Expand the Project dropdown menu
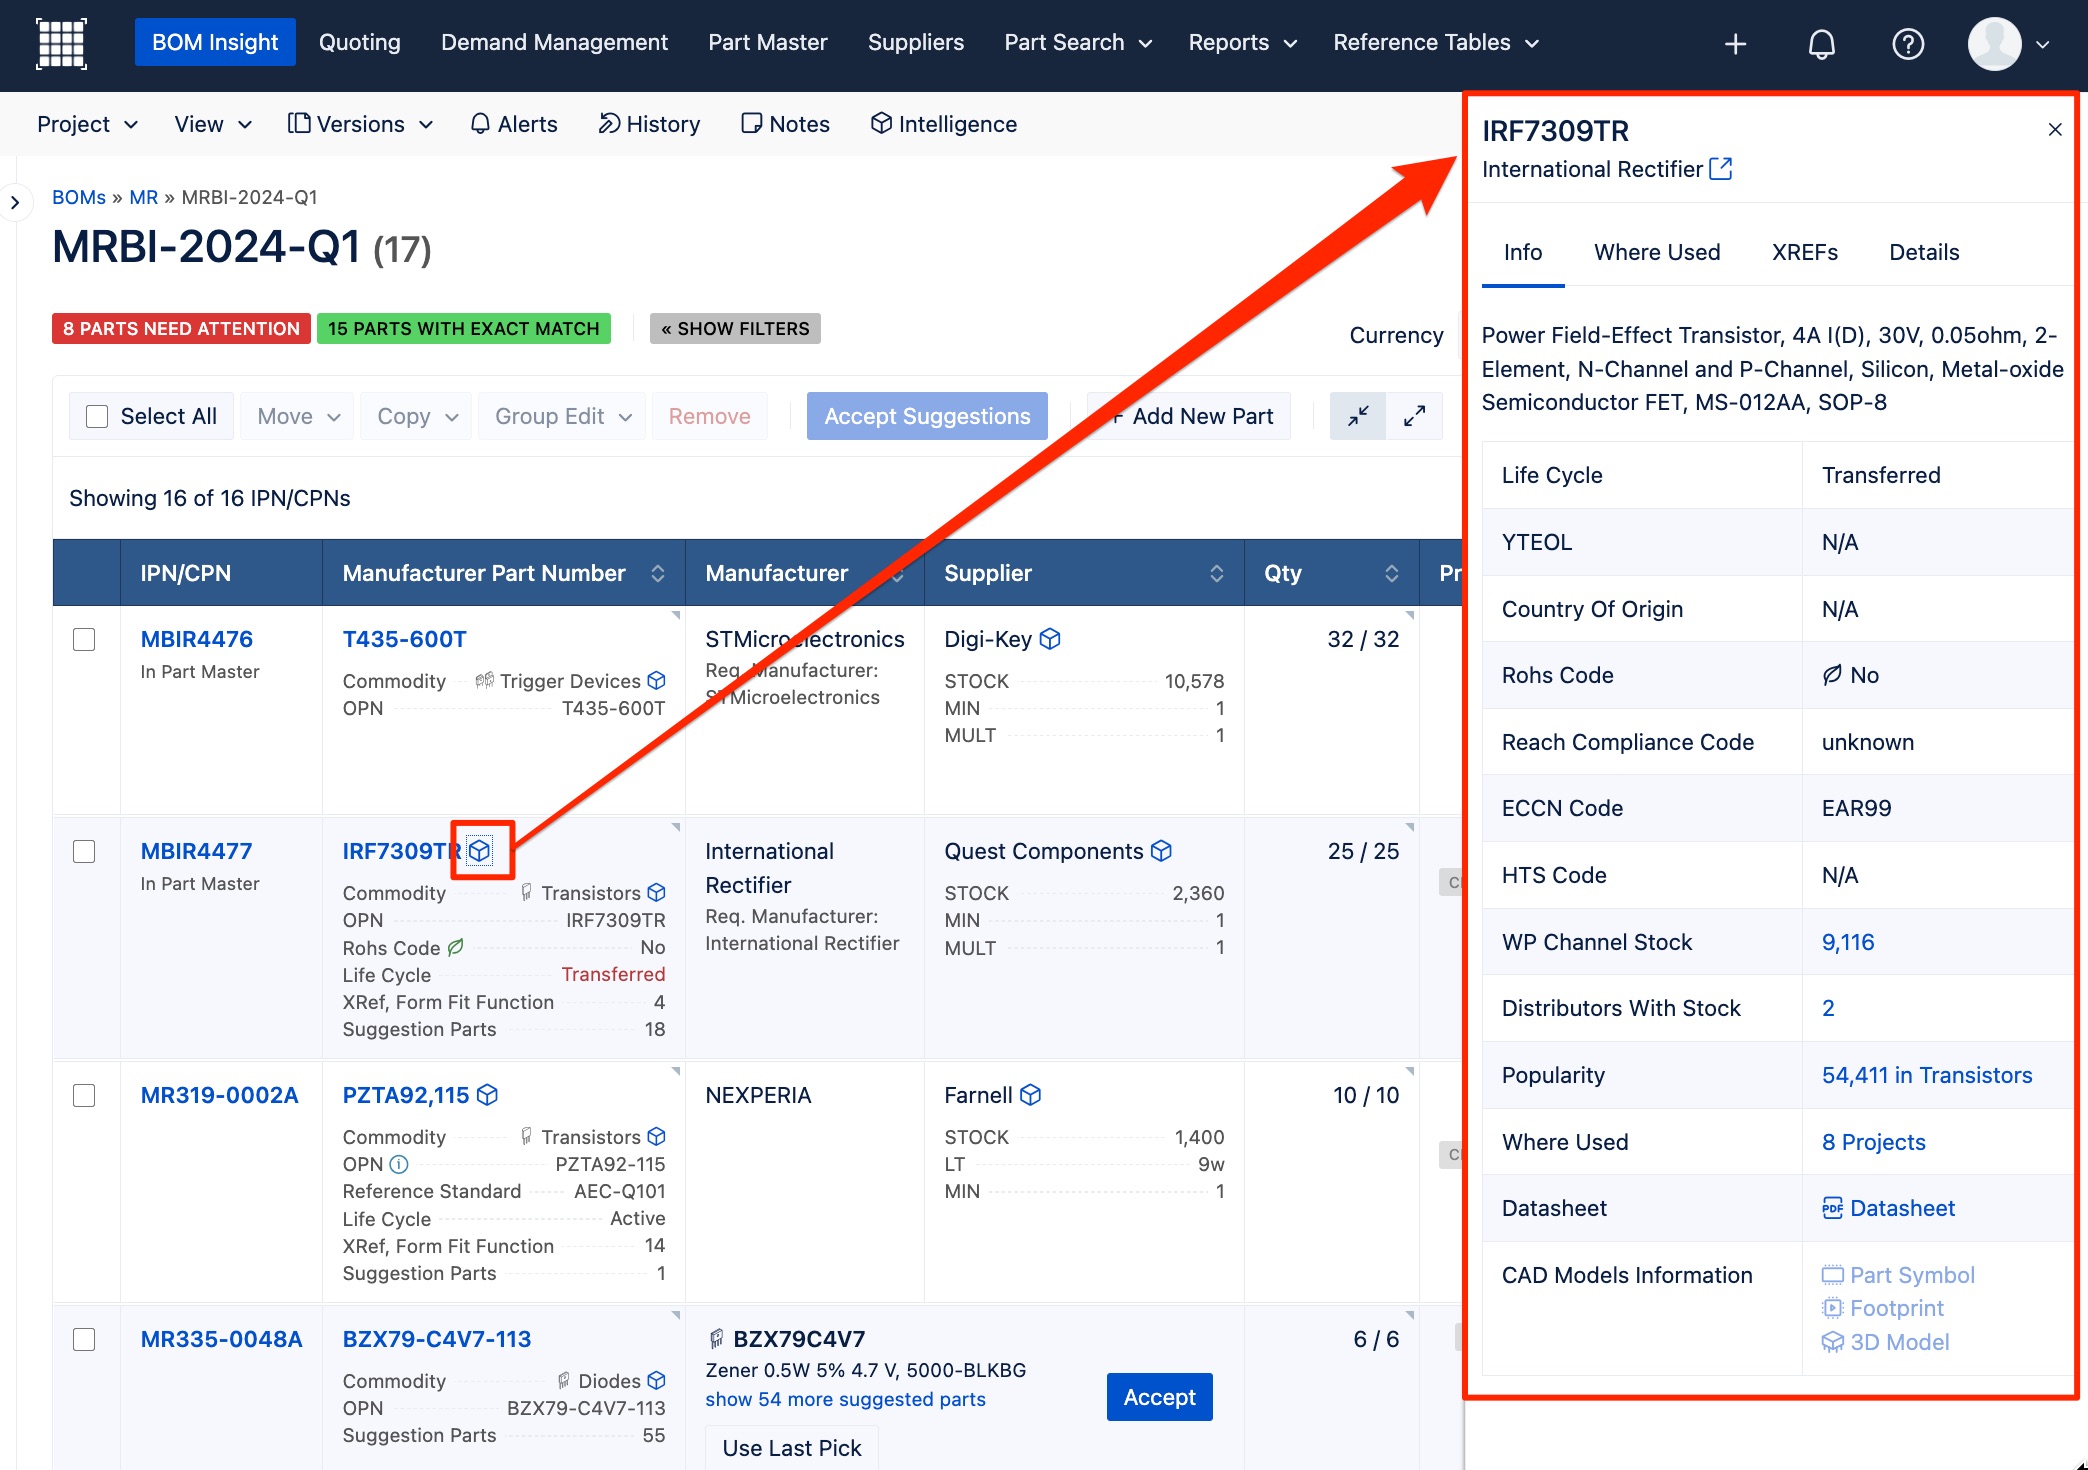2088x1470 pixels. point(88,124)
